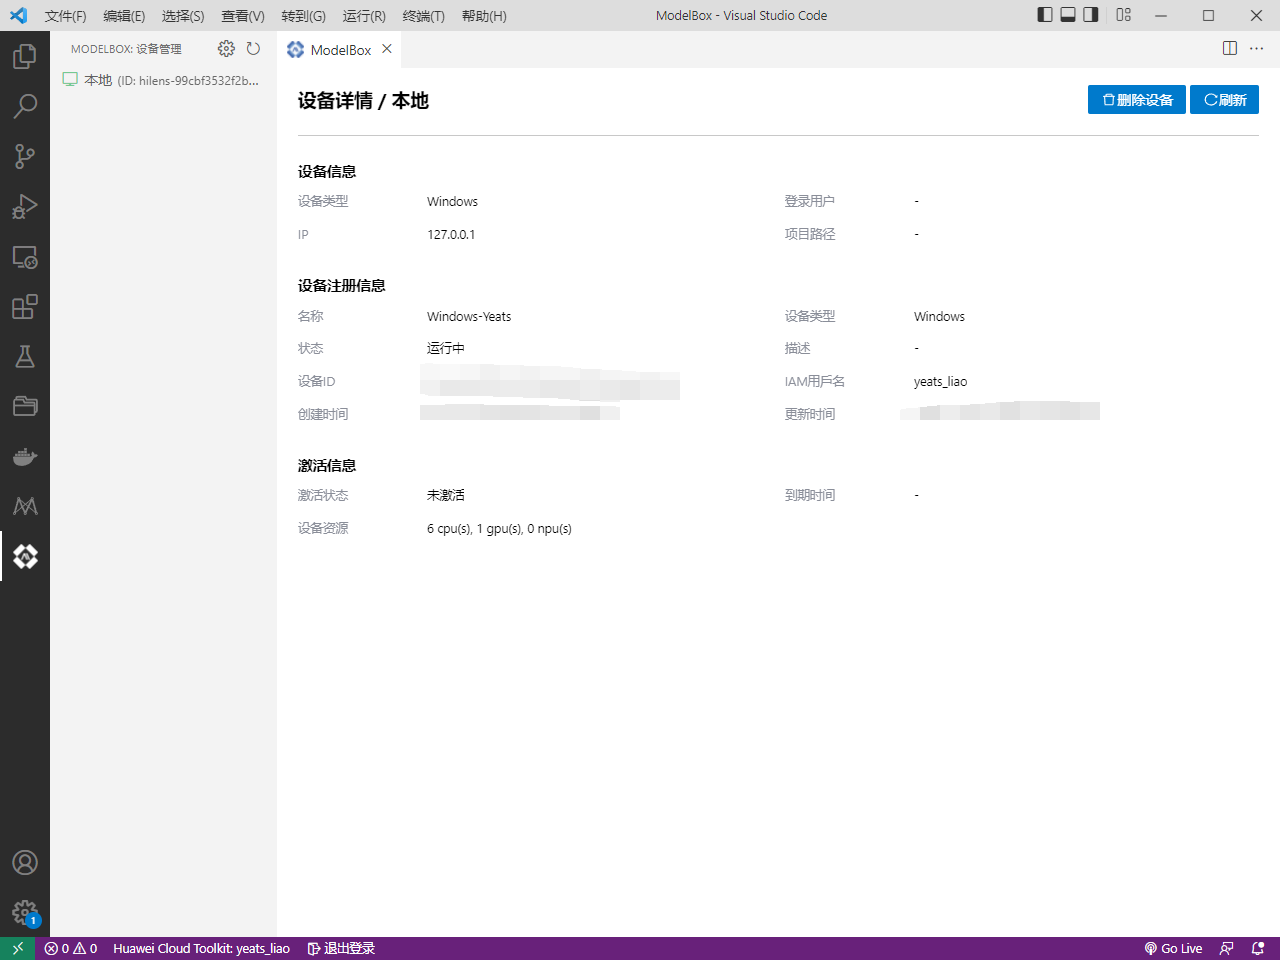Click the 刷新 button

(x=1224, y=100)
